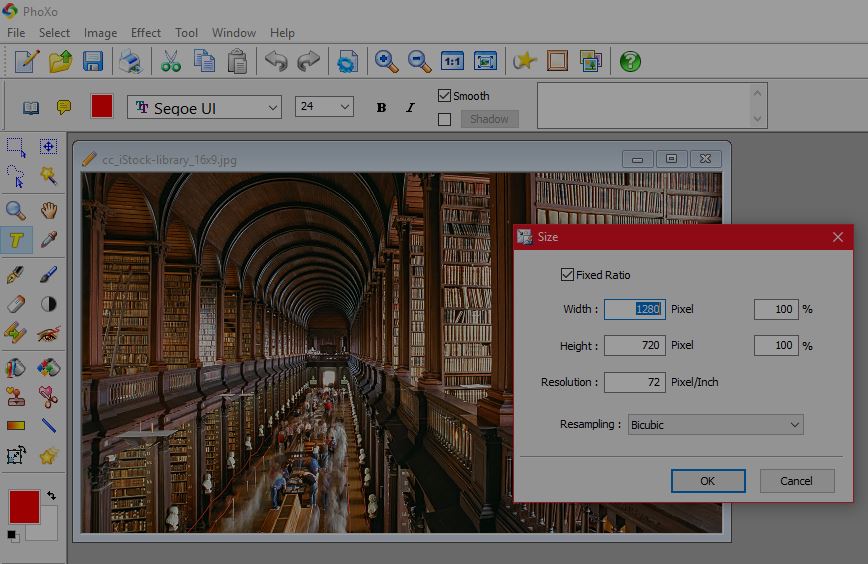Toggle the Smooth checkbox
Viewport: 868px width, 564px height.
pos(445,96)
